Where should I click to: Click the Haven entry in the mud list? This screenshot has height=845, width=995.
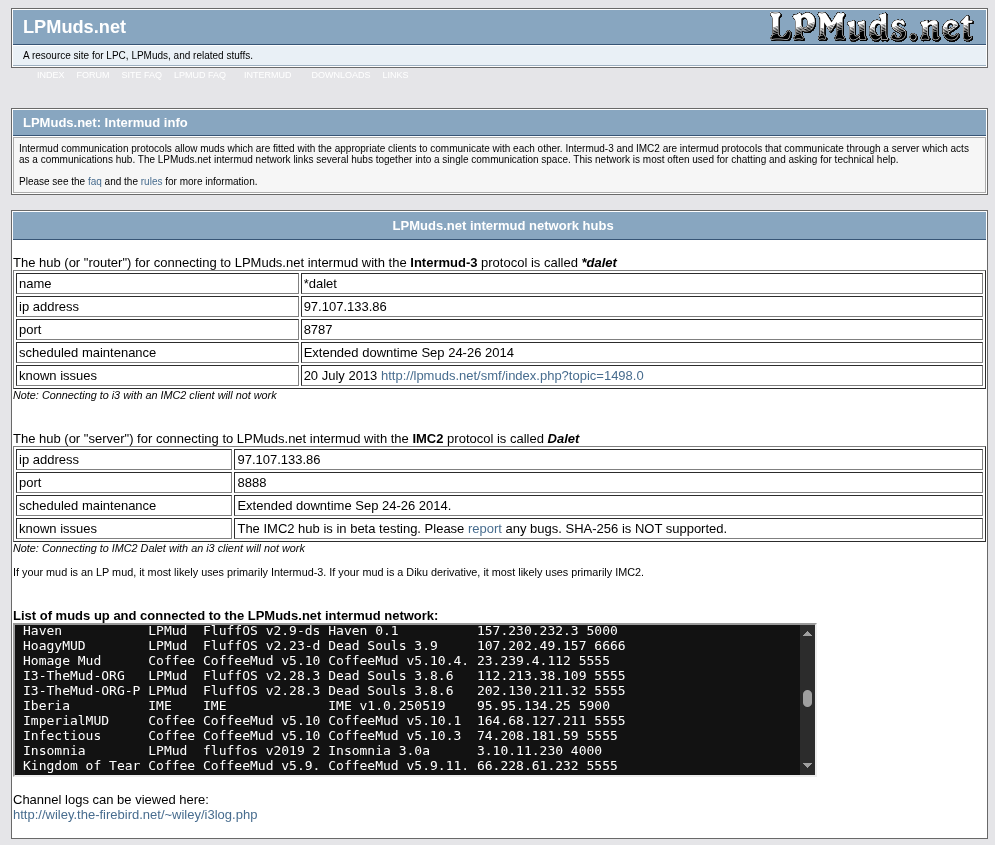click(42, 631)
